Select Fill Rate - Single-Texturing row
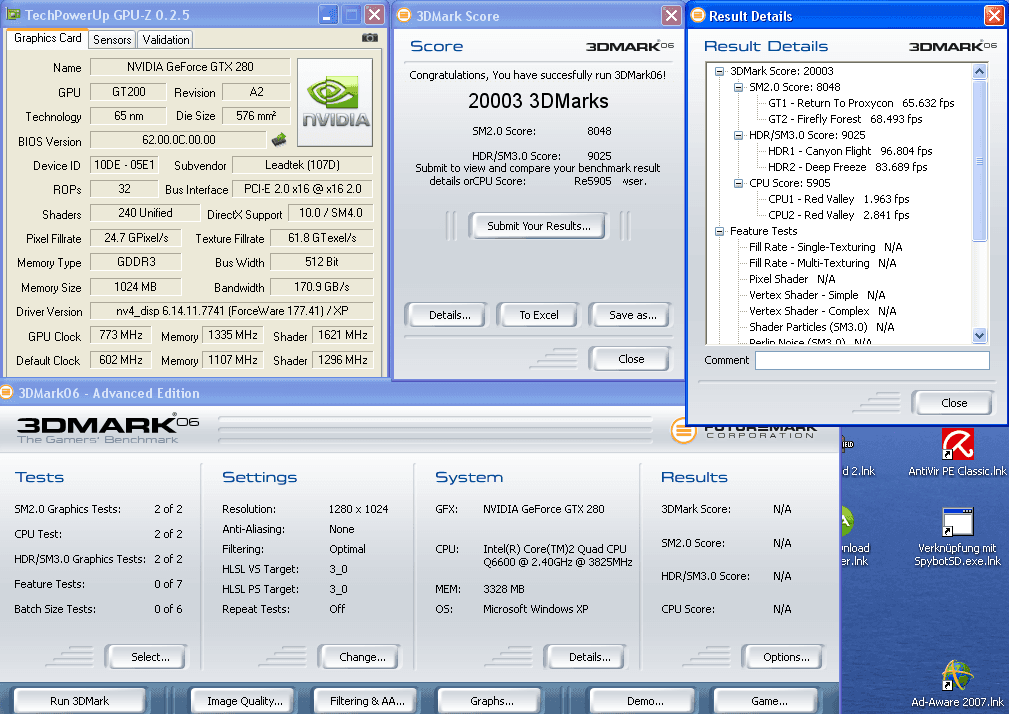 coord(826,248)
